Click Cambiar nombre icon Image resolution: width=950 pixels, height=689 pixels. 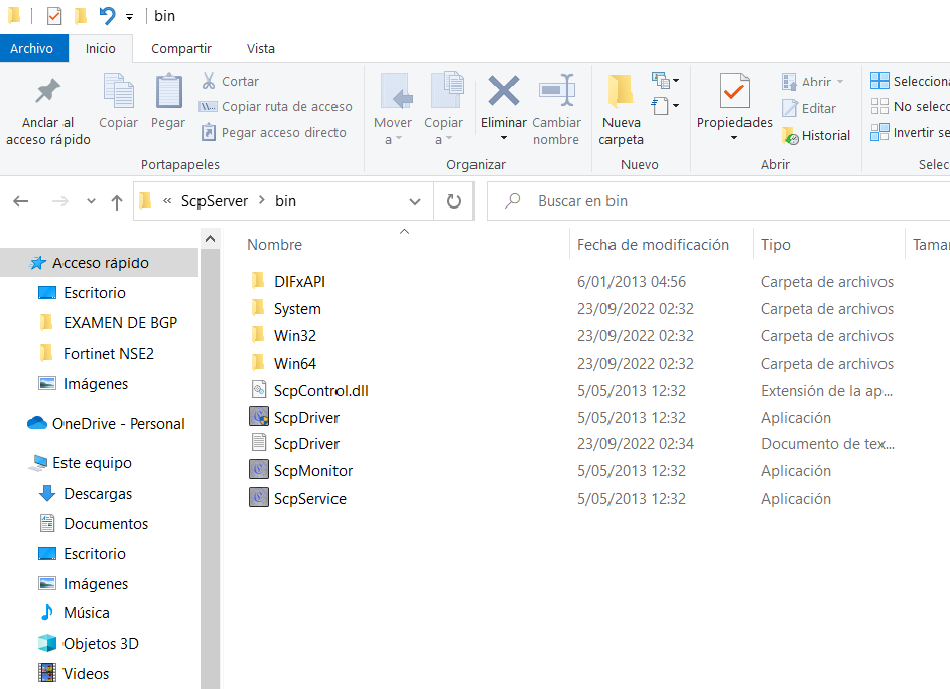[x=556, y=91]
